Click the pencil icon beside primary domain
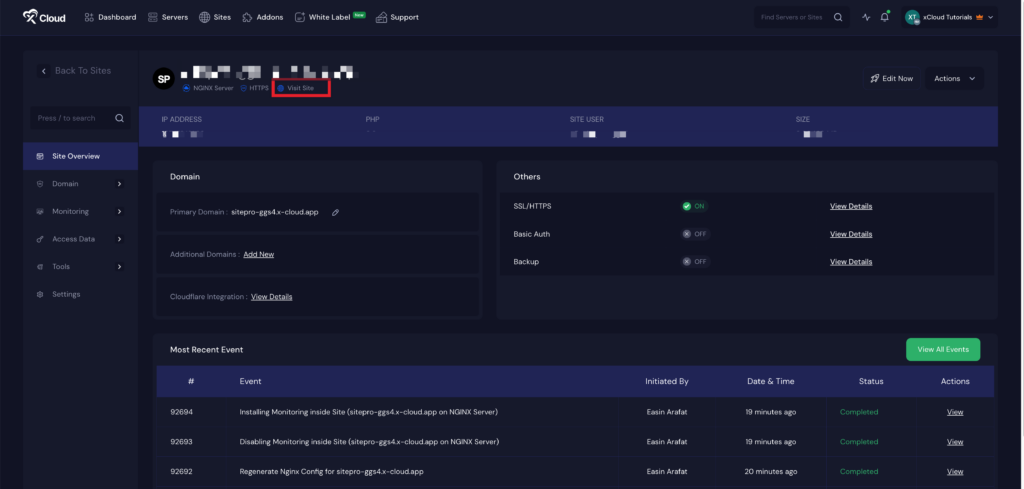This screenshot has width=1024, height=489. [336, 212]
